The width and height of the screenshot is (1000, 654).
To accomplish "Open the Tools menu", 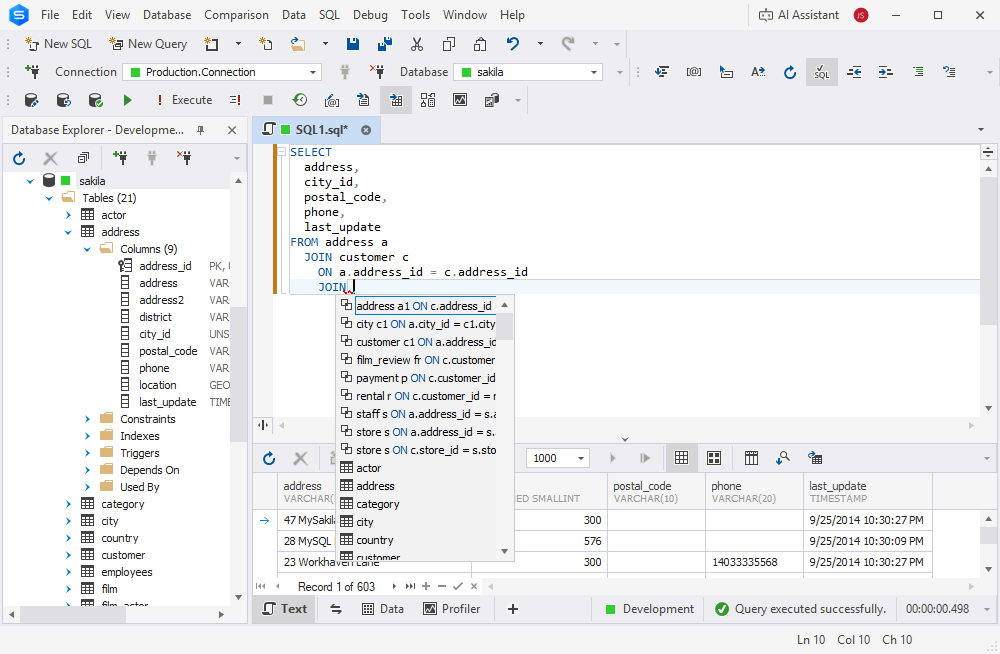I will 415,15.
